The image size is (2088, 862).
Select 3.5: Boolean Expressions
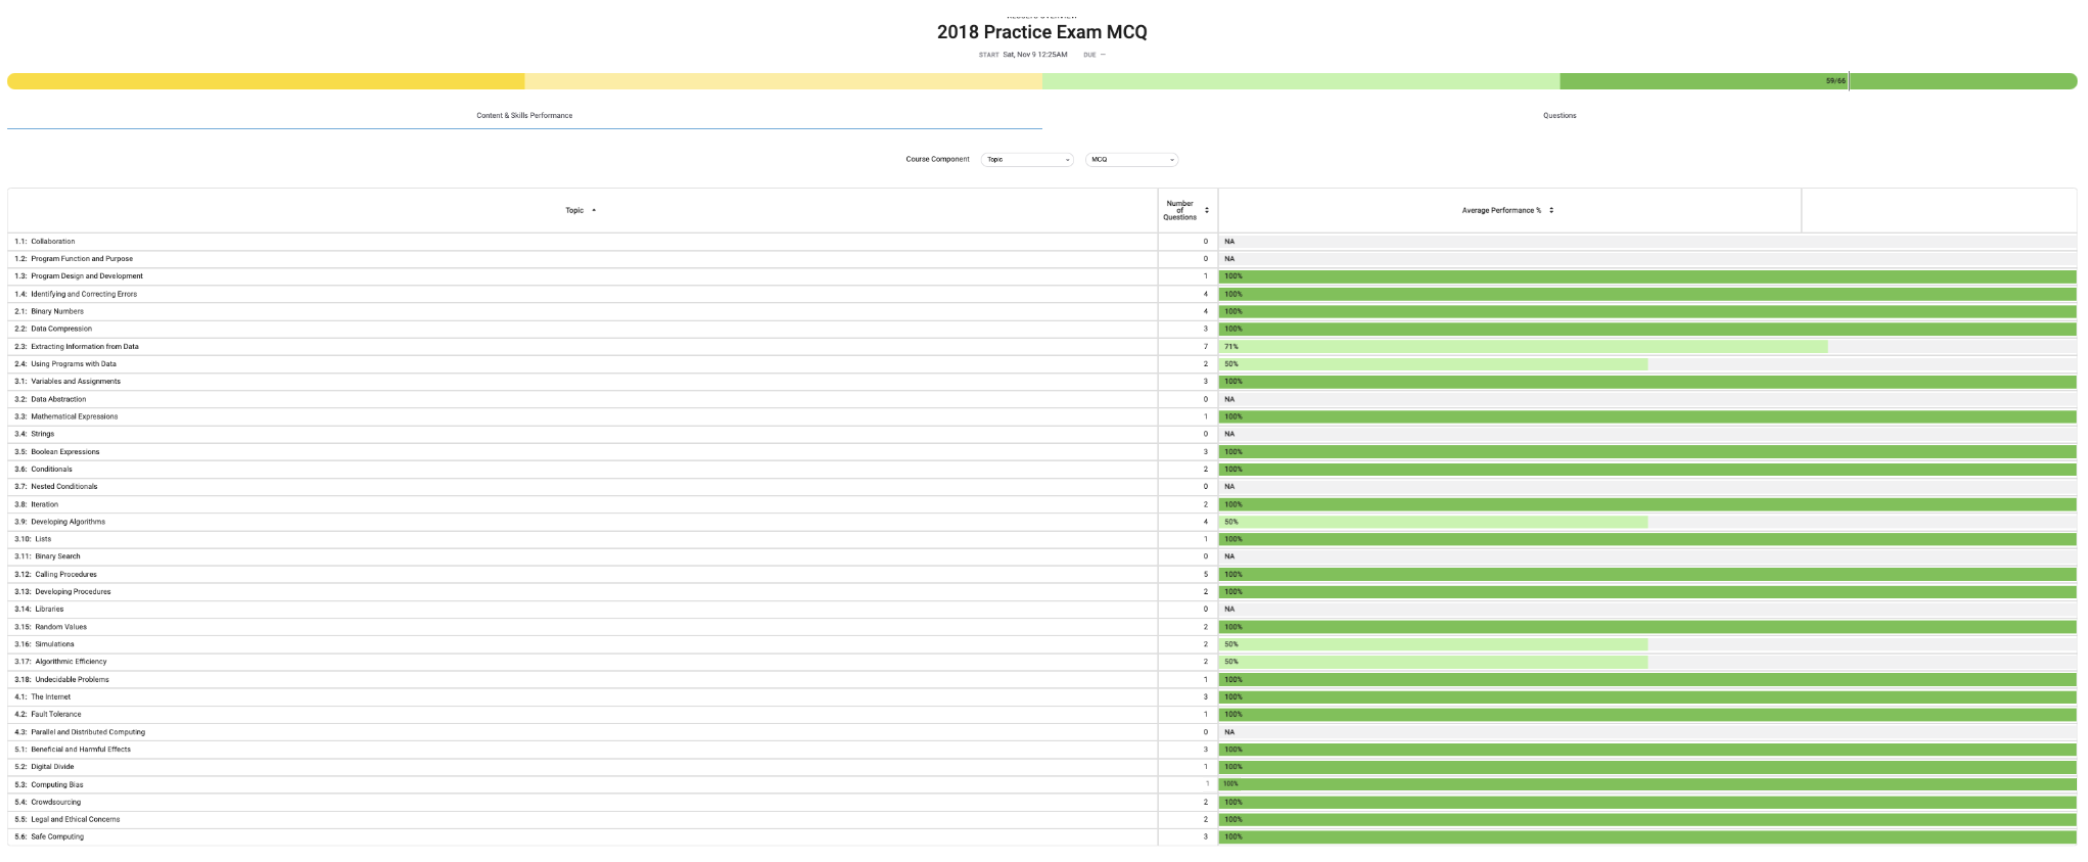pos(57,452)
